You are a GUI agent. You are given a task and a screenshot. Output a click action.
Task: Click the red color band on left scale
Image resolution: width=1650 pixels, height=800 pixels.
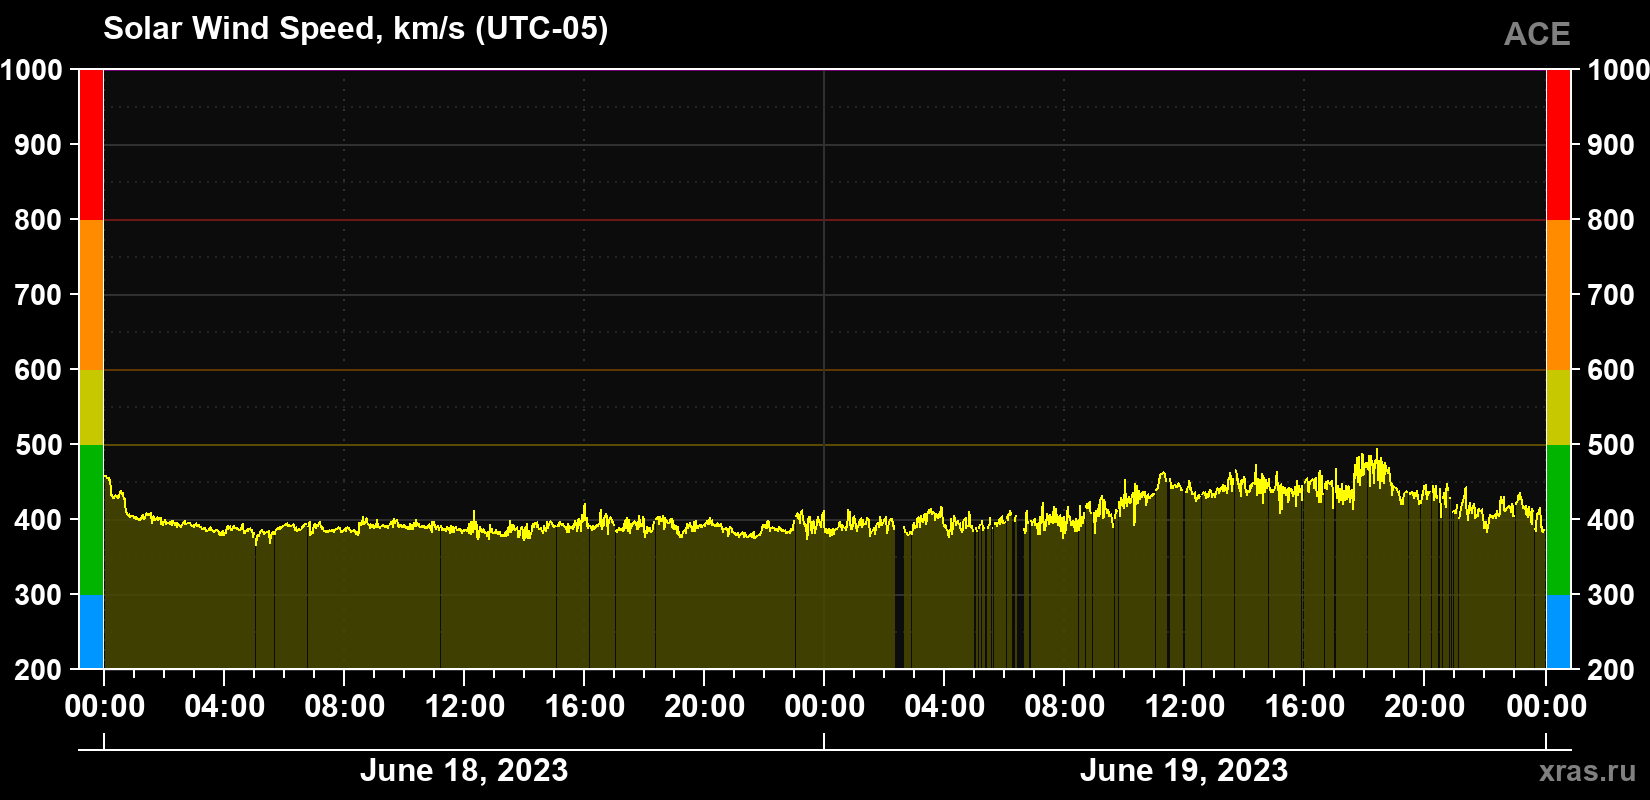(x=91, y=145)
